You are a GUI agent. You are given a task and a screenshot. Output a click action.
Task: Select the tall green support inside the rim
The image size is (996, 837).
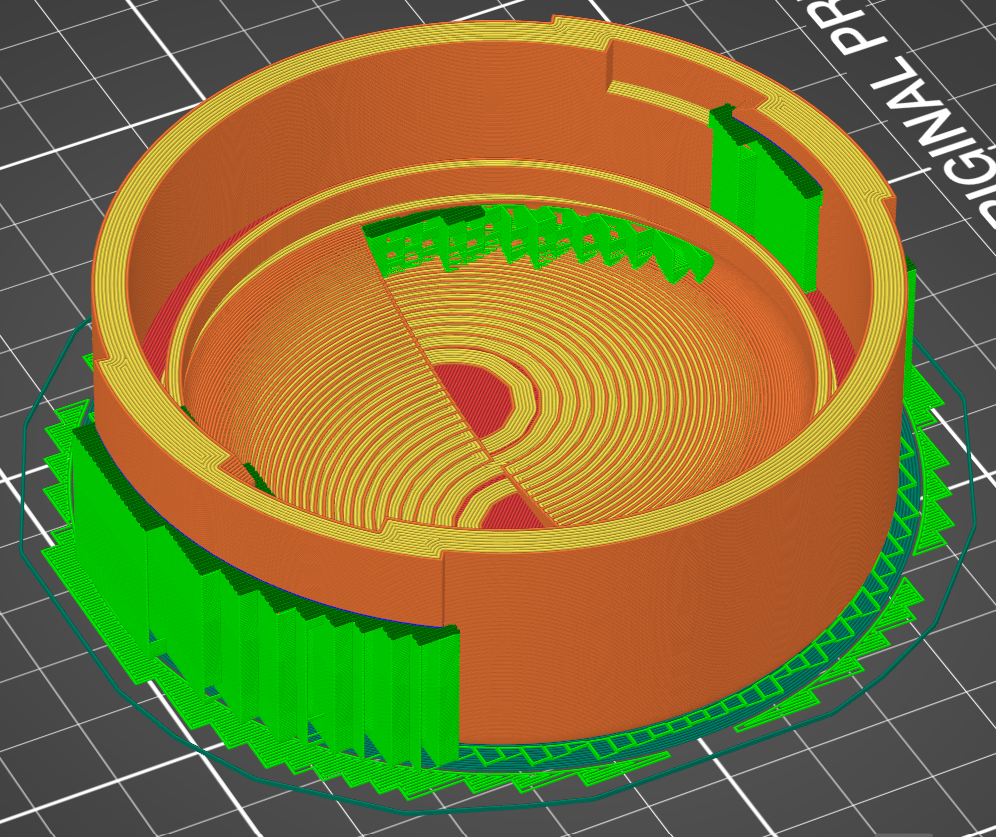pyautogui.click(x=765, y=196)
